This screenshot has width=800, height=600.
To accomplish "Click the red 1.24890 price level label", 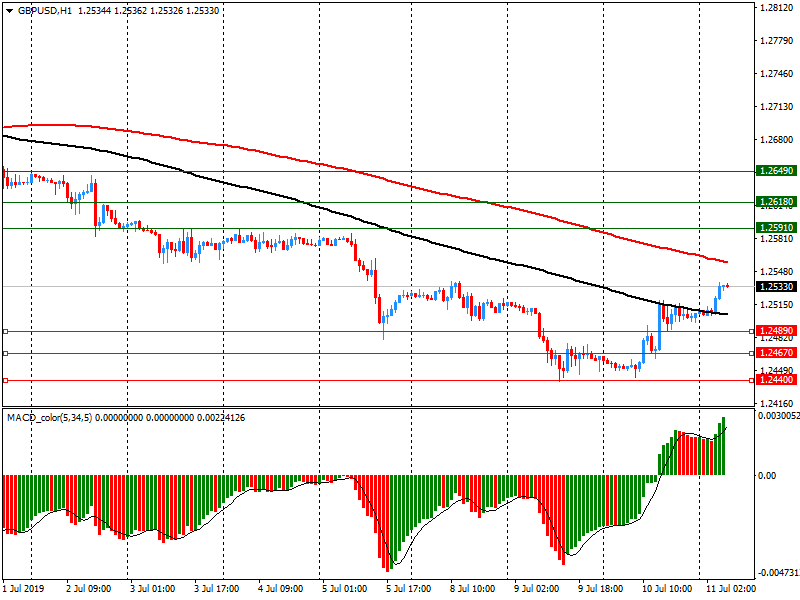I will [777, 331].
